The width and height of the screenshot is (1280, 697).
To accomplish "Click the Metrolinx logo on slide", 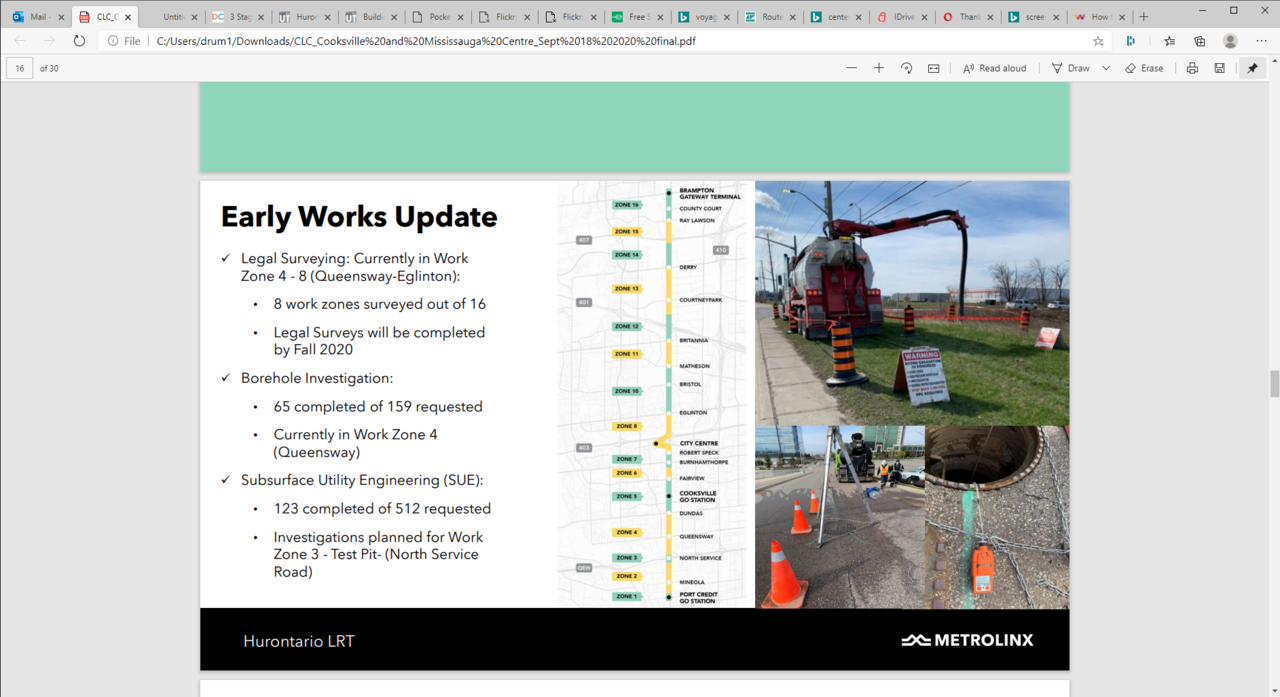I will point(967,640).
